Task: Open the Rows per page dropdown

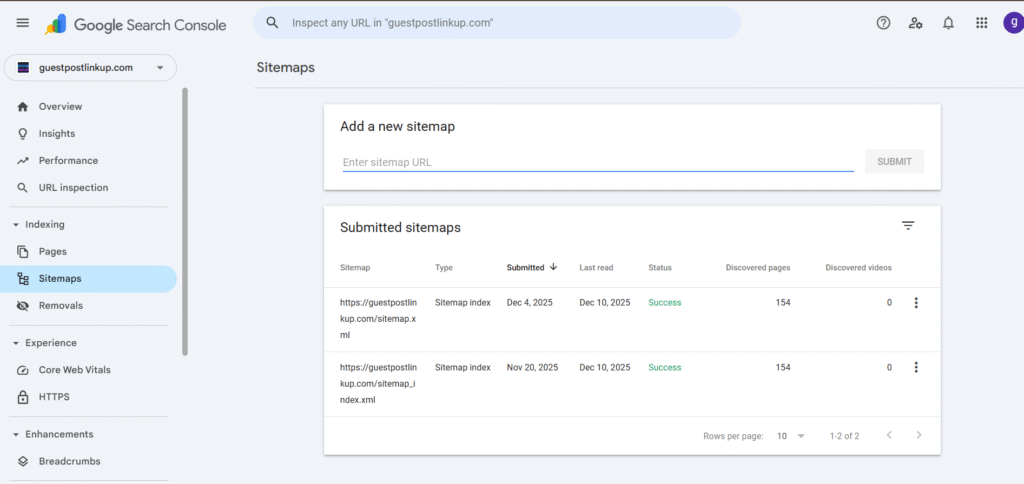Action: pyautogui.click(x=791, y=436)
